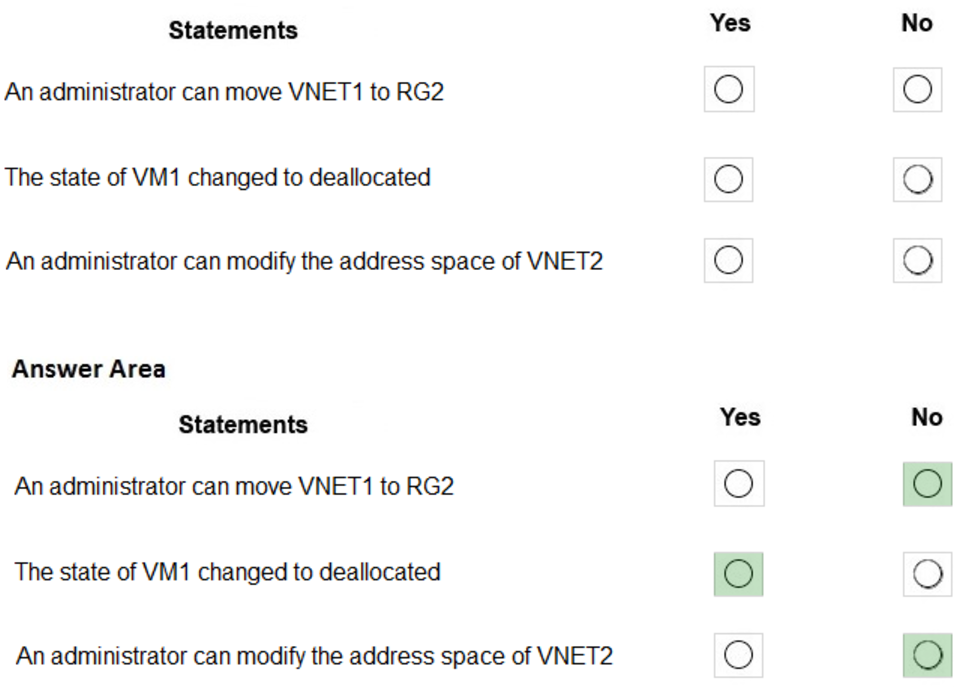Click the Yes column header at the top
968x693 pixels.
click(729, 23)
